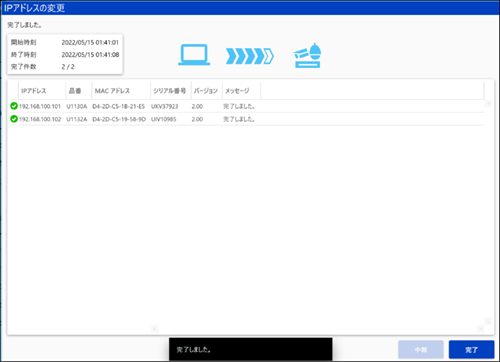Click the 中断 button
500x362 pixels.
pos(421,349)
